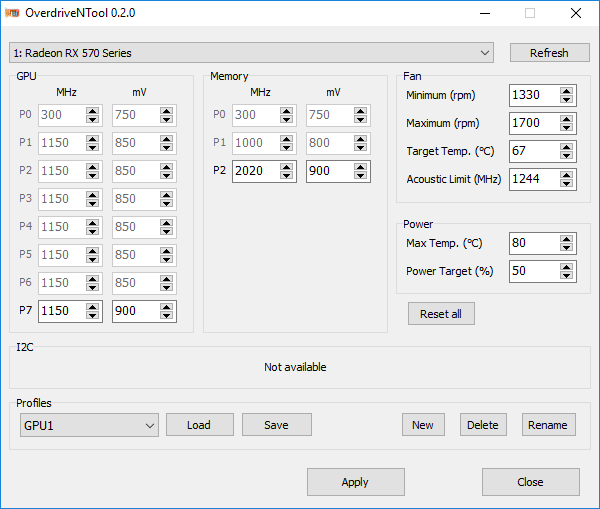Increase Target Temp with up arrow
The height and width of the screenshot is (509, 600).
(x=566, y=147)
